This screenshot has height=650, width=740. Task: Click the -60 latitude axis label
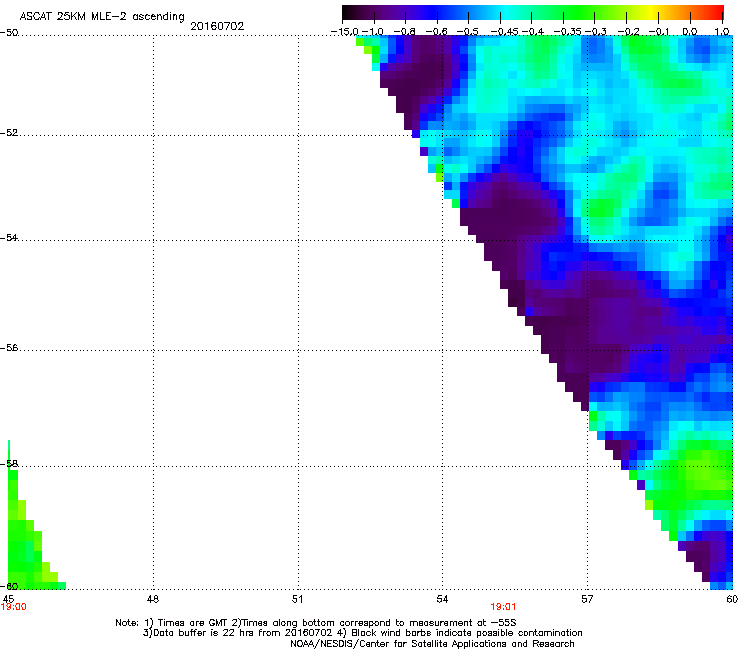click(9, 586)
